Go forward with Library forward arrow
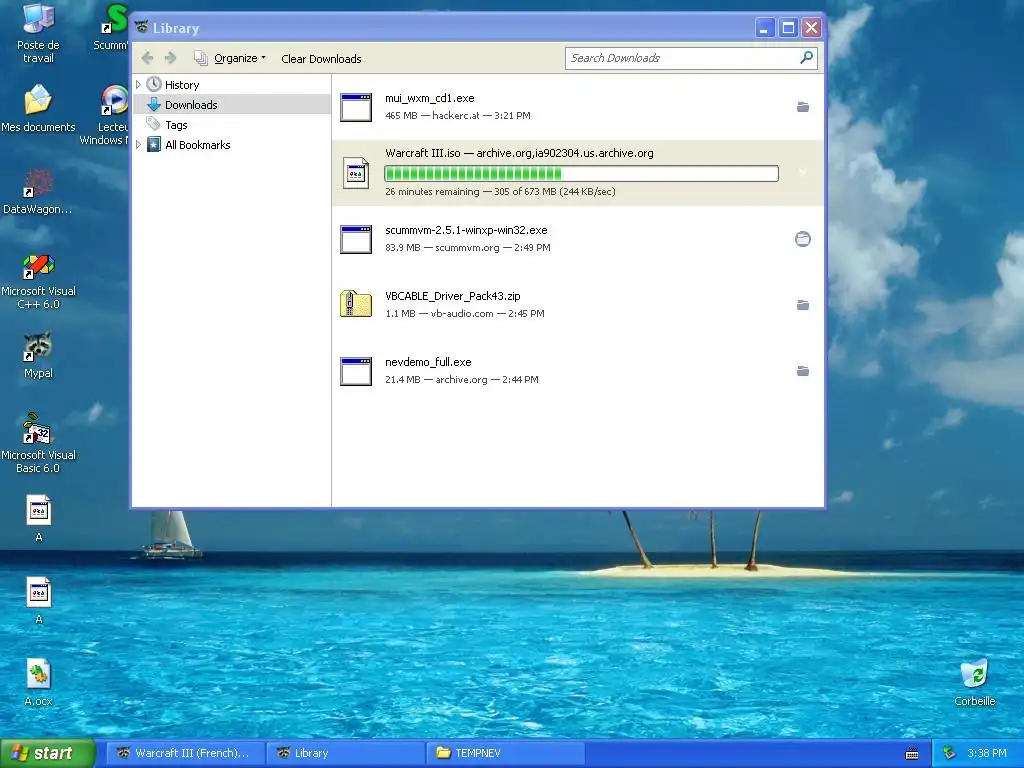Viewport: 1024px width, 768px height. 170,58
